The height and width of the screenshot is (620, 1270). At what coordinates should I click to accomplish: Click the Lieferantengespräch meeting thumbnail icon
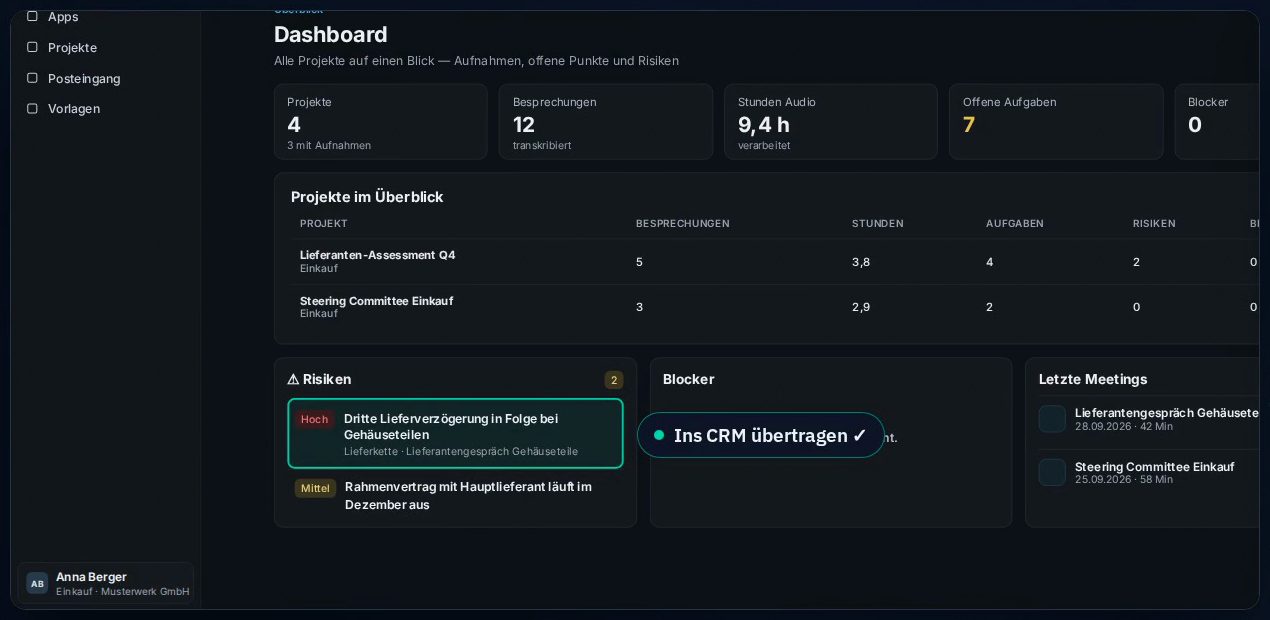(1052, 419)
